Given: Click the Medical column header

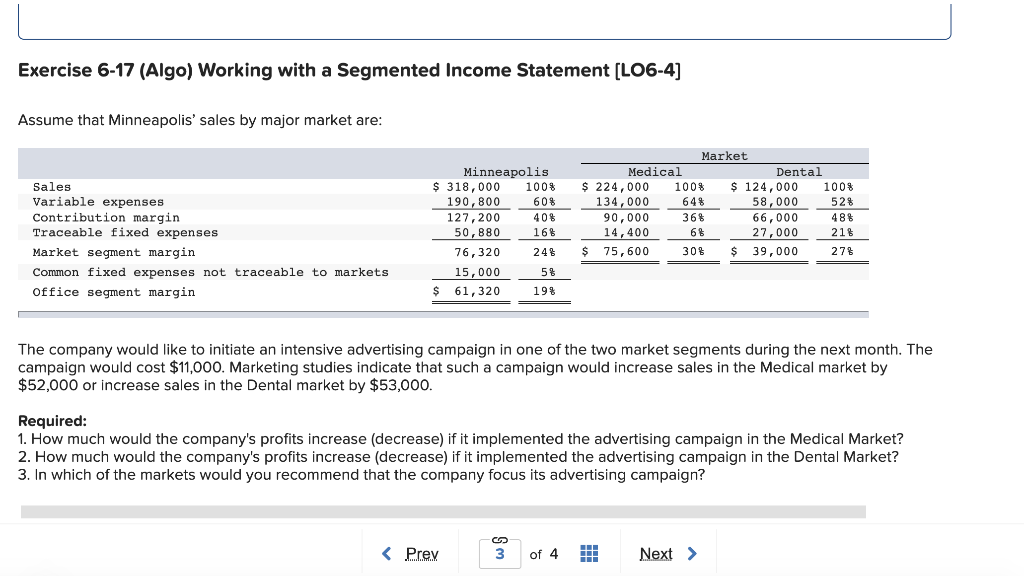Looking at the screenshot, I should point(654,171).
